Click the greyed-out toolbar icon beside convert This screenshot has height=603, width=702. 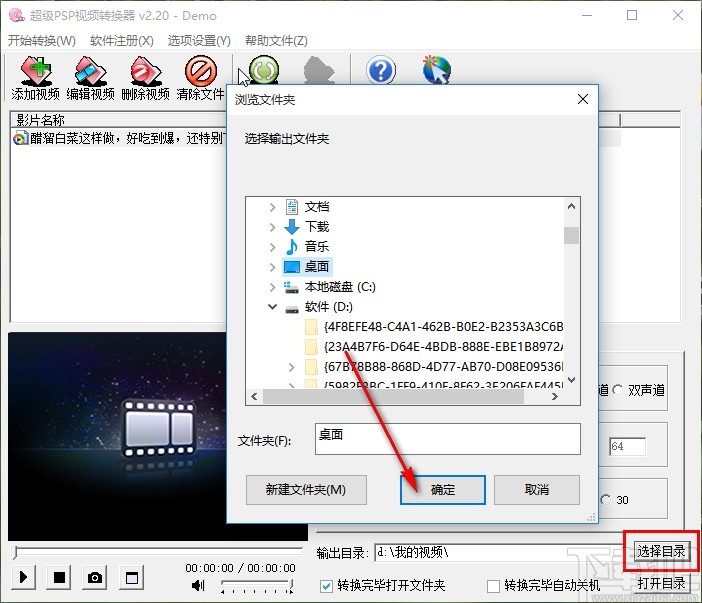click(x=319, y=70)
